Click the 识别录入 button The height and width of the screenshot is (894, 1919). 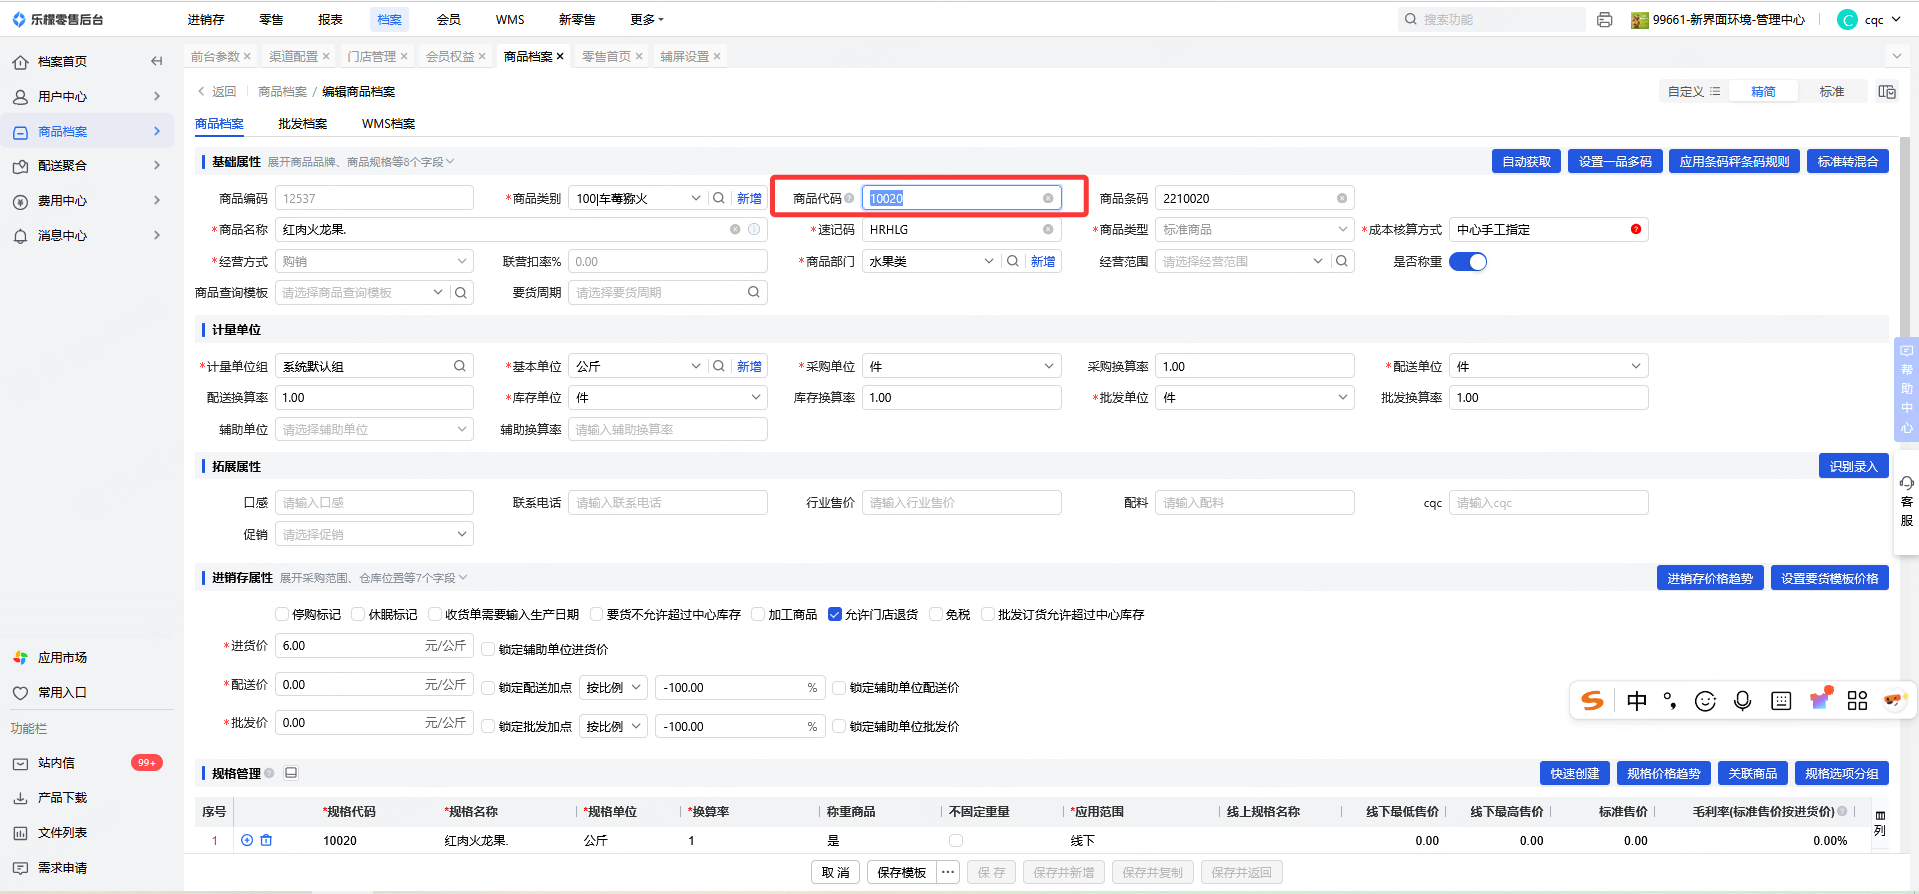1853,466
